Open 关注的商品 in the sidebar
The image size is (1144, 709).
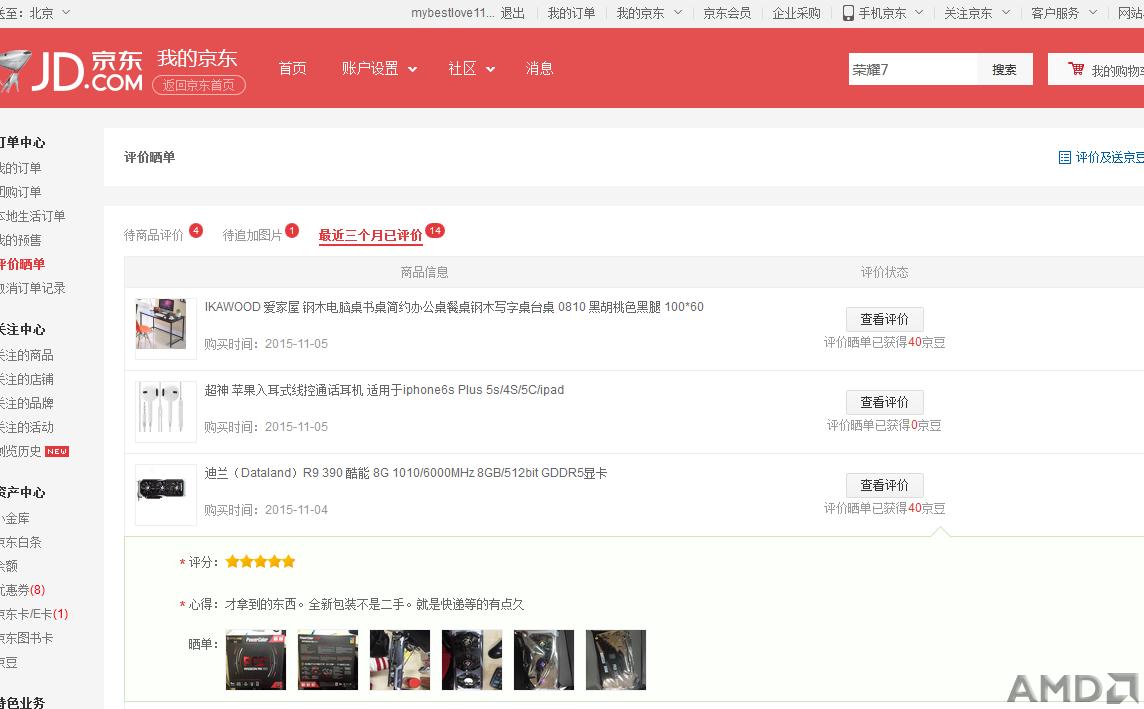[27, 355]
